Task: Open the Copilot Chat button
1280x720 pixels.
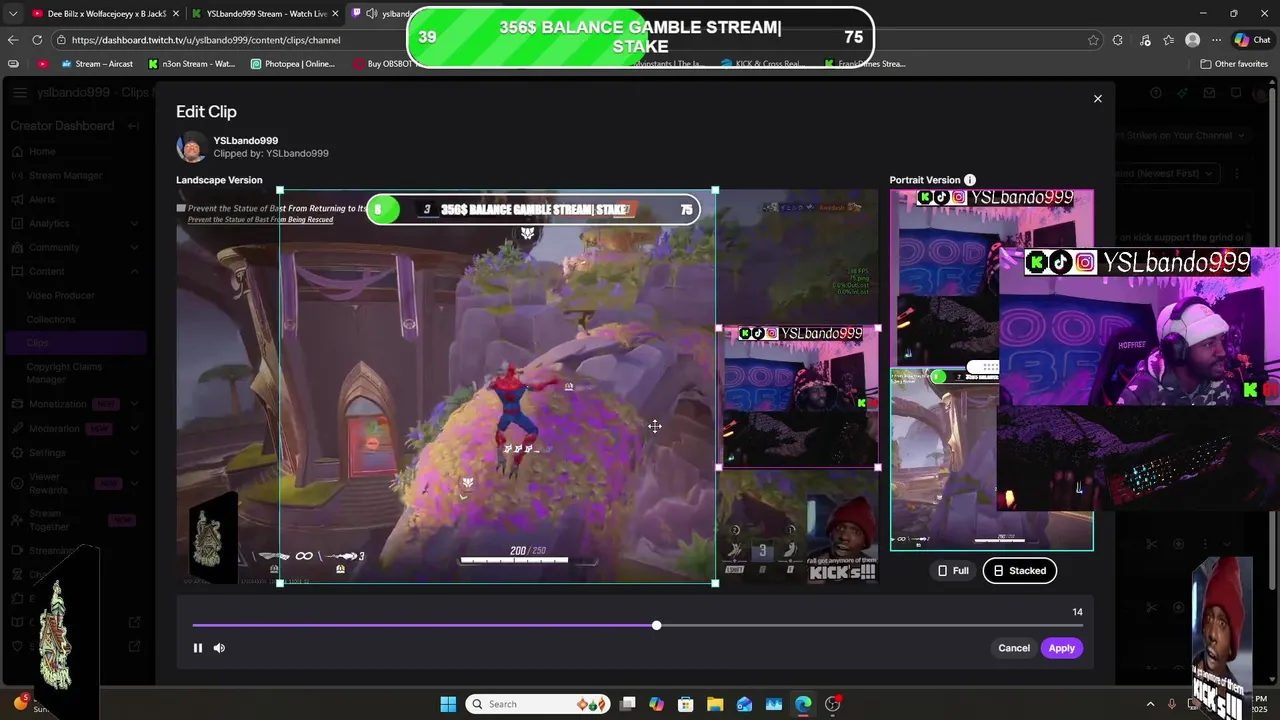Action: 1255,40
